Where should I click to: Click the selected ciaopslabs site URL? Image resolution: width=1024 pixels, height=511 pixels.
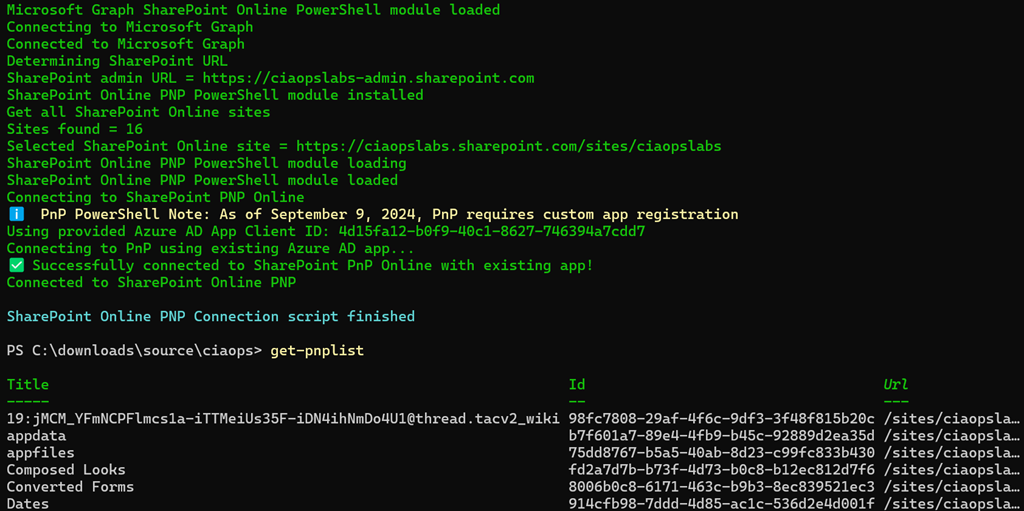(x=508, y=146)
